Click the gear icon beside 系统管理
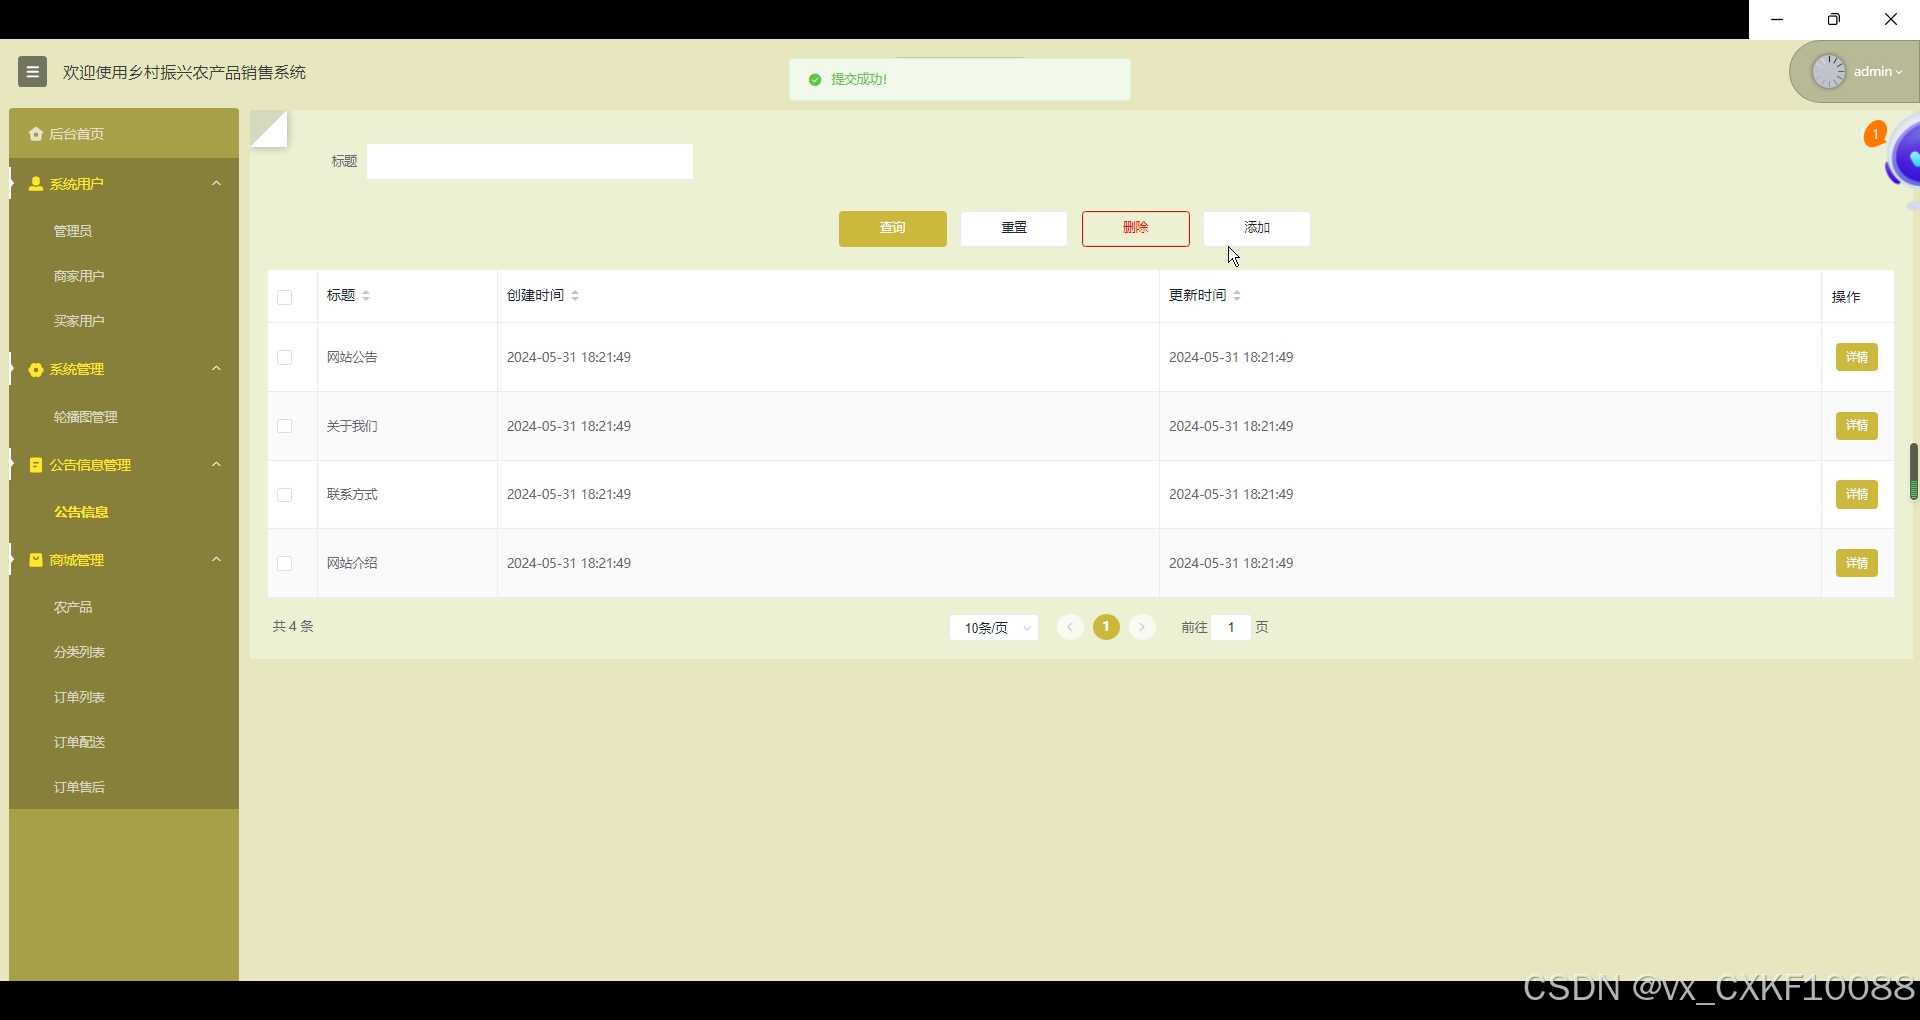Image resolution: width=1920 pixels, height=1020 pixels. [x=36, y=370]
